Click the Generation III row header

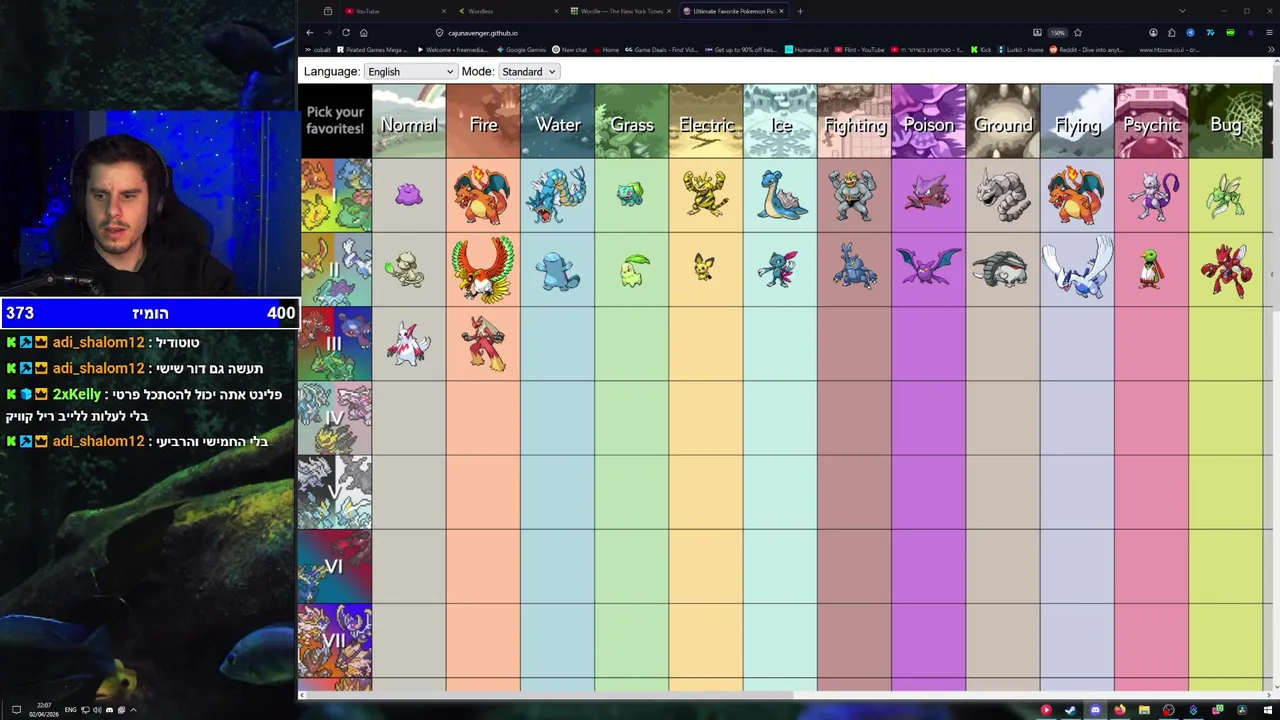coord(335,344)
